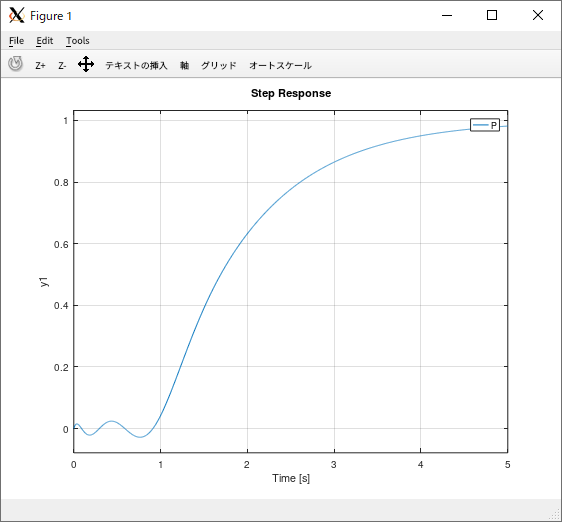Viewport: 562px width, 522px height.
Task: Click the step response curve
Action: (x=247, y=233)
